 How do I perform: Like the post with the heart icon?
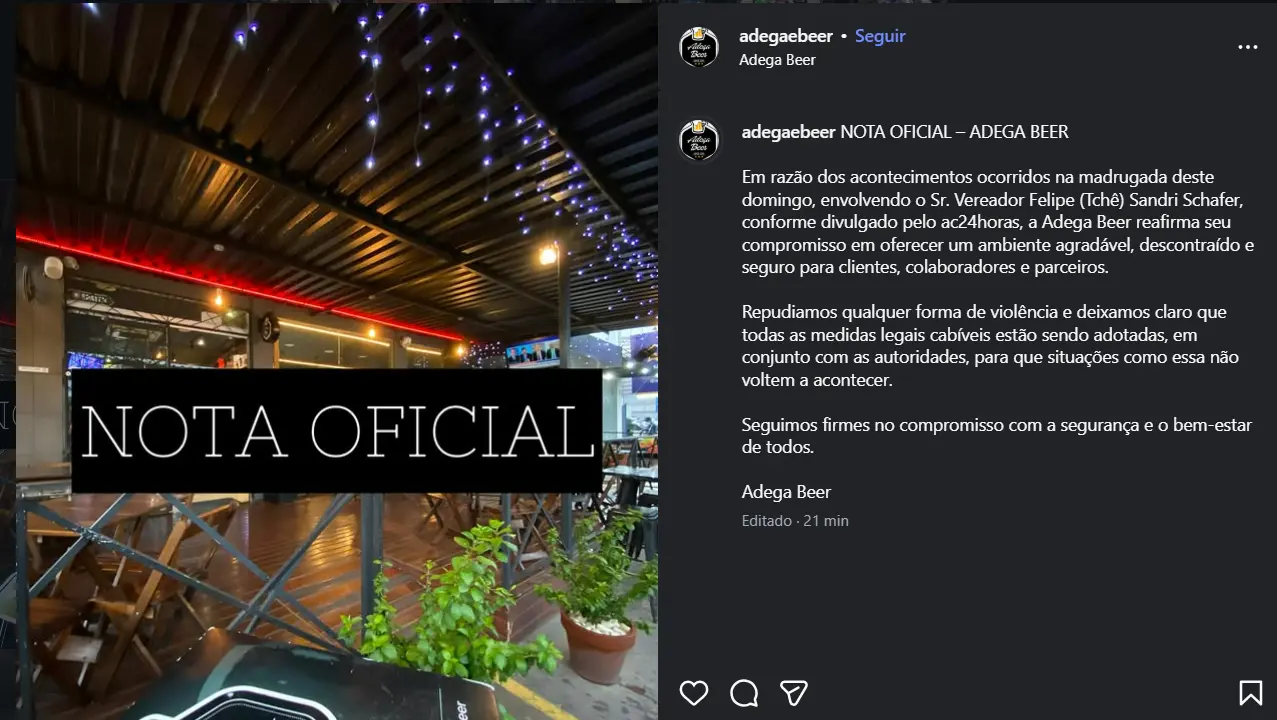click(693, 693)
